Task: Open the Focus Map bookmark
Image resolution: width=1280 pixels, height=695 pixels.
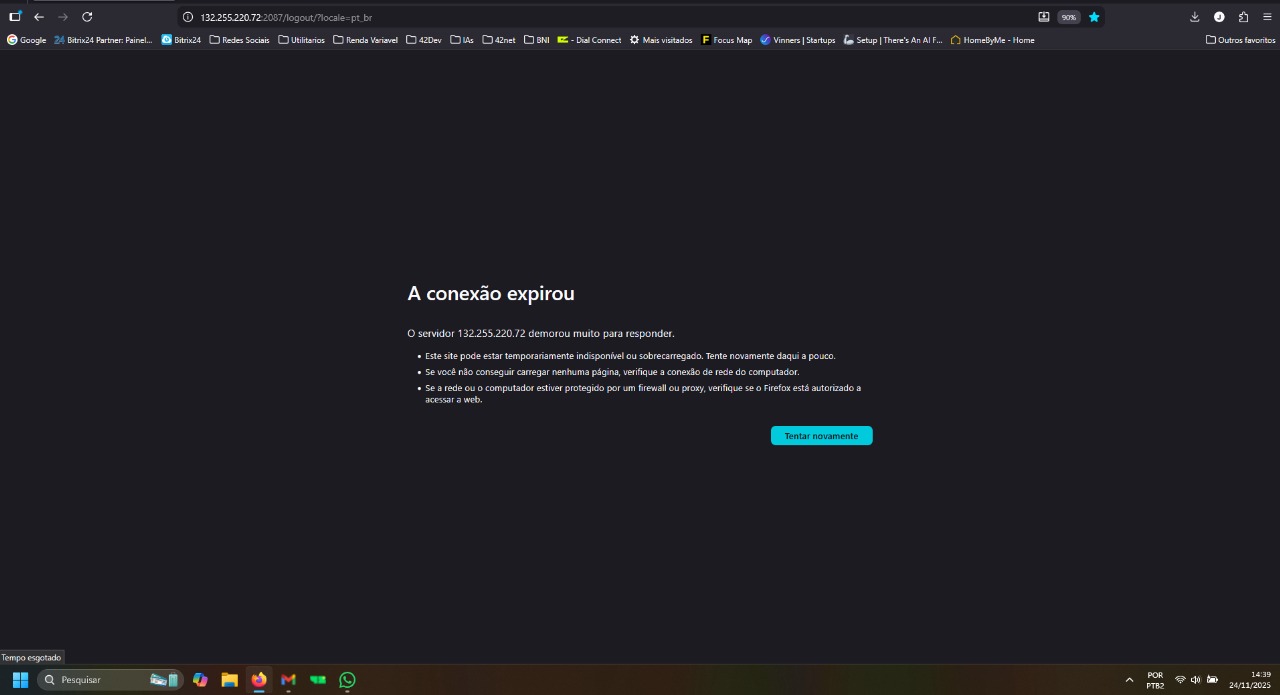Action: click(726, 40)
